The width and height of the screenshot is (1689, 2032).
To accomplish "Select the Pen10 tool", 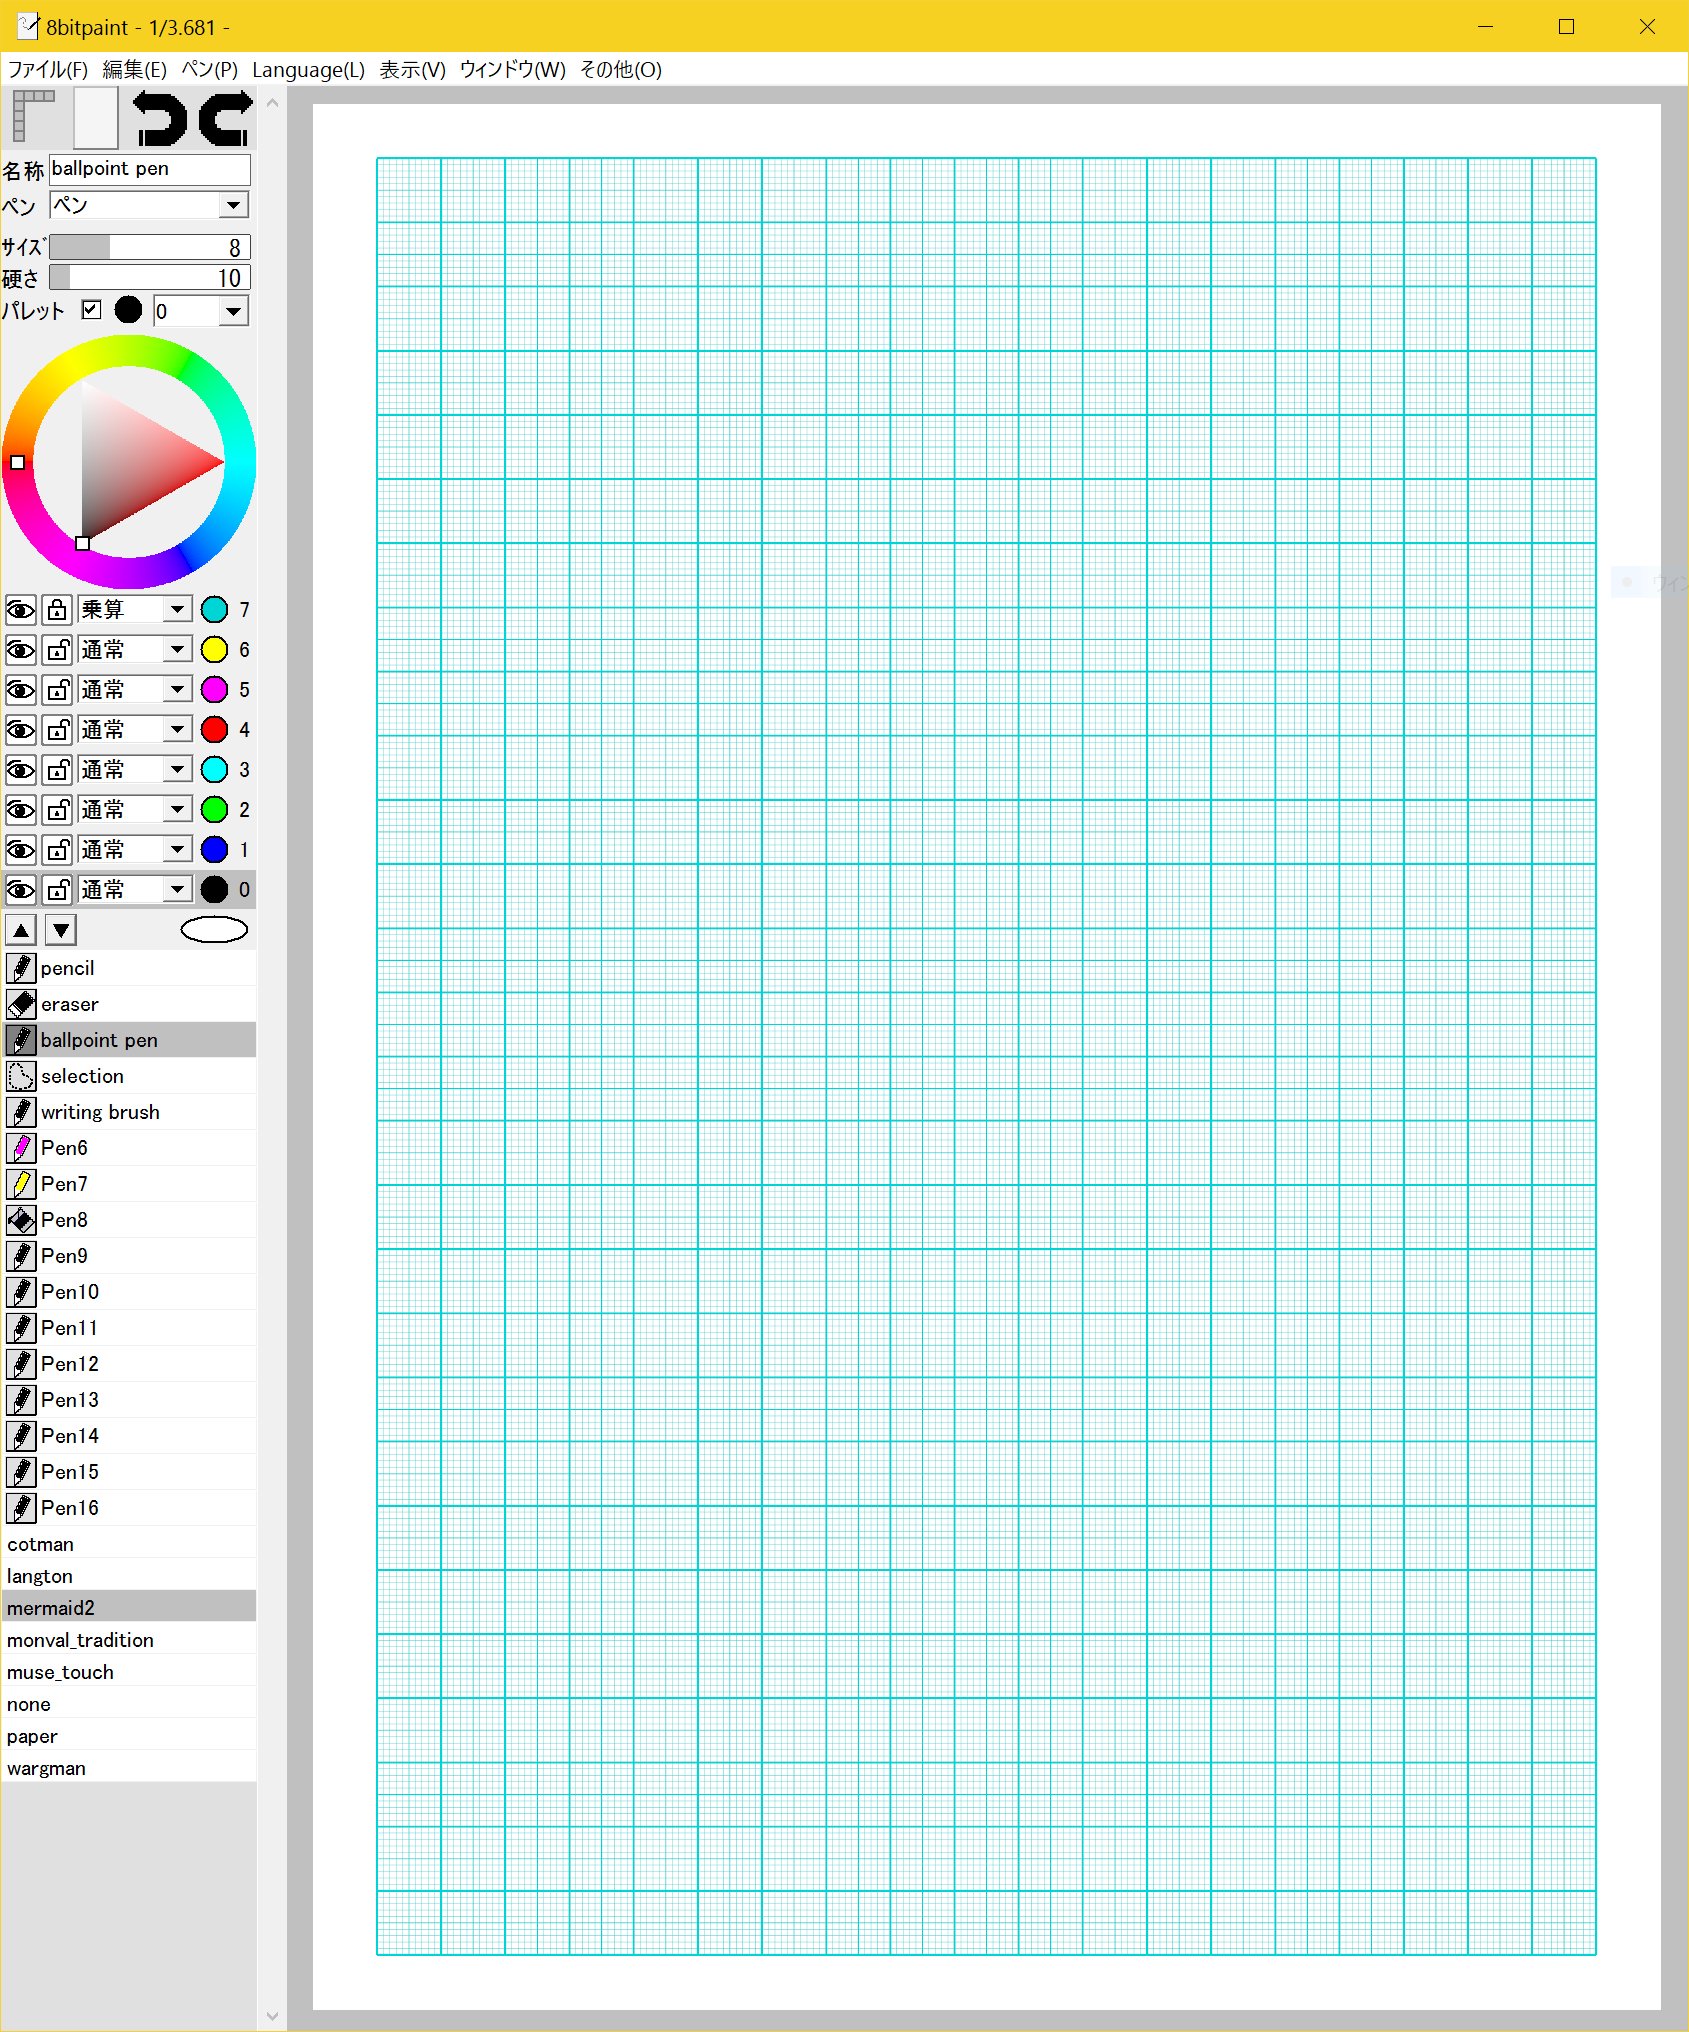I will tap(128, 1292).
